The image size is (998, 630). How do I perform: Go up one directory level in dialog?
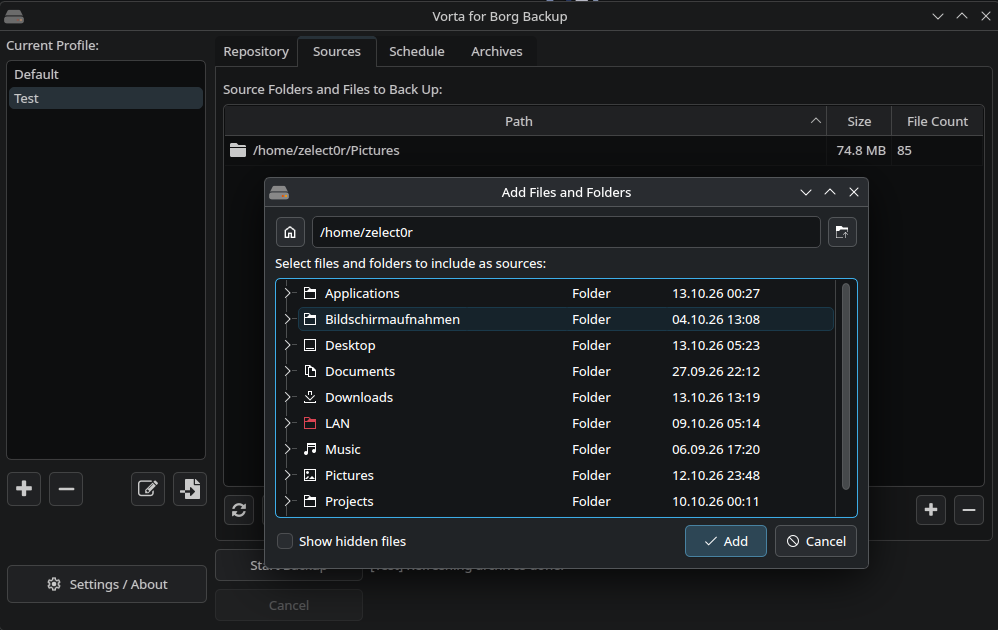842,232
